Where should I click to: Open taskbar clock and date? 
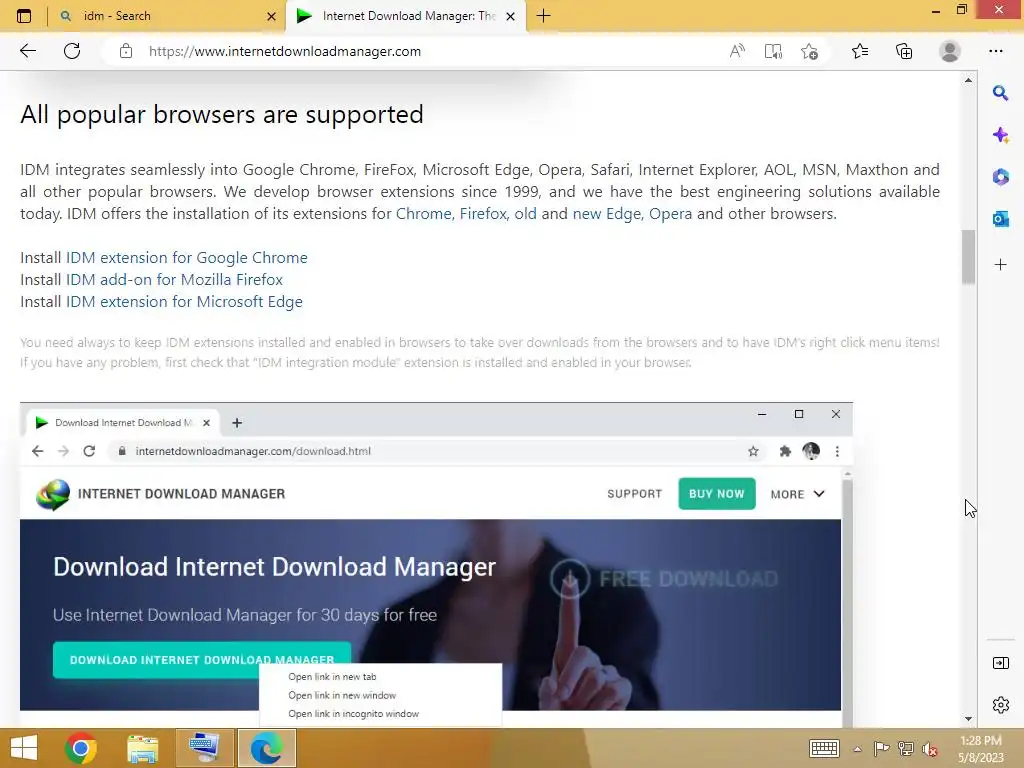(x=980, y=749)
